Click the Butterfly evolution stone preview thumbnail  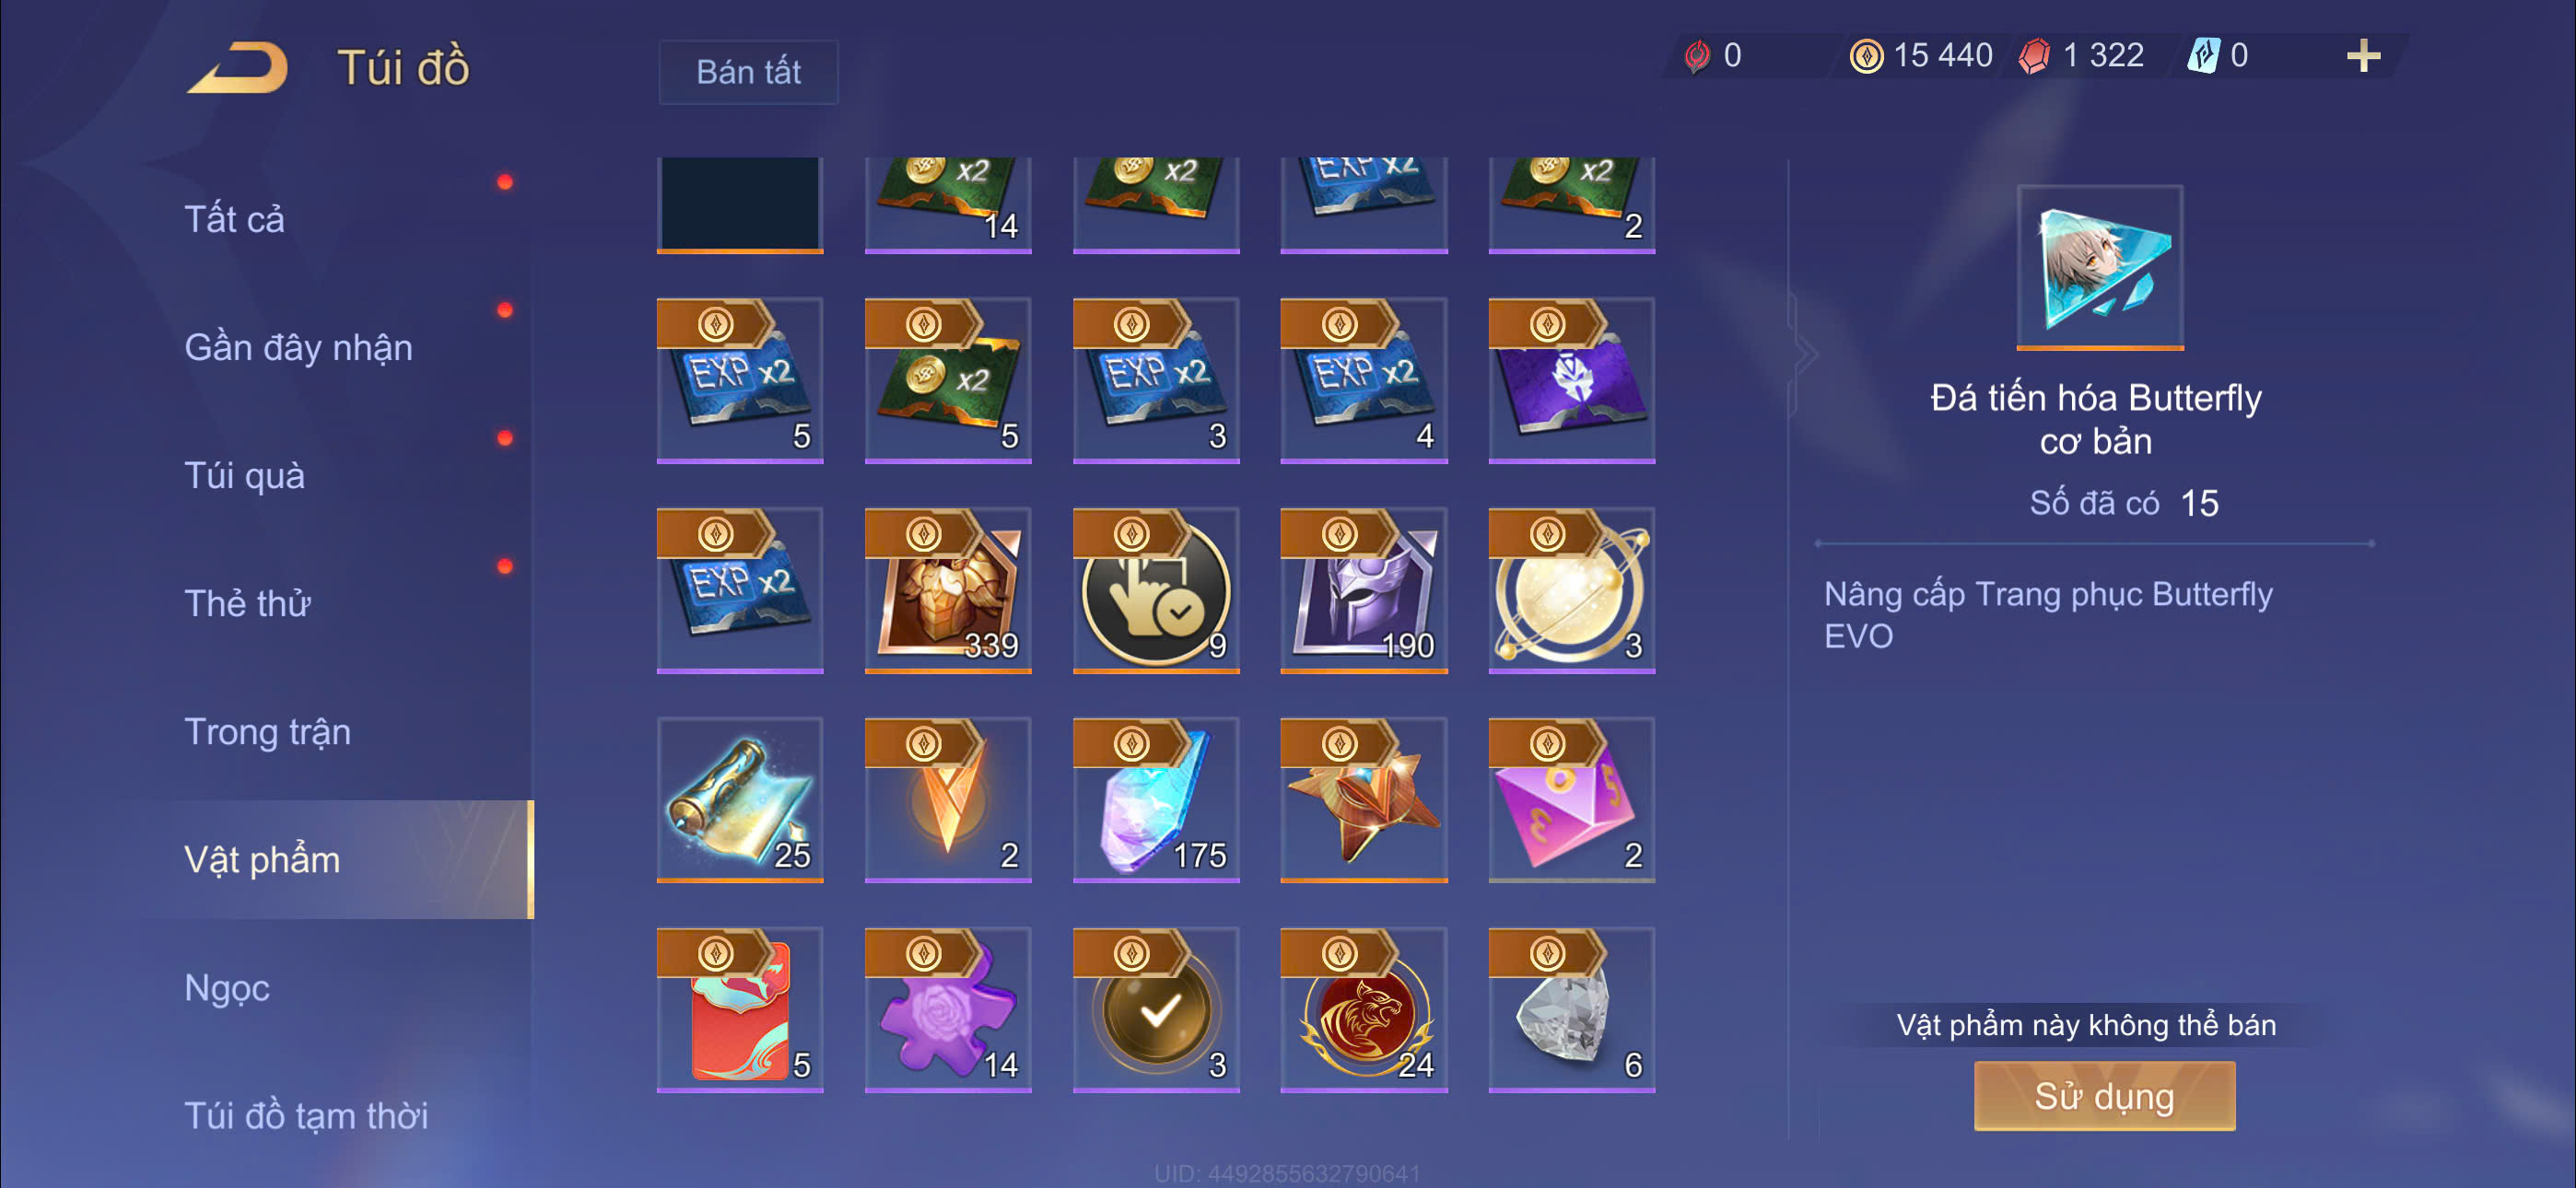2099,267
